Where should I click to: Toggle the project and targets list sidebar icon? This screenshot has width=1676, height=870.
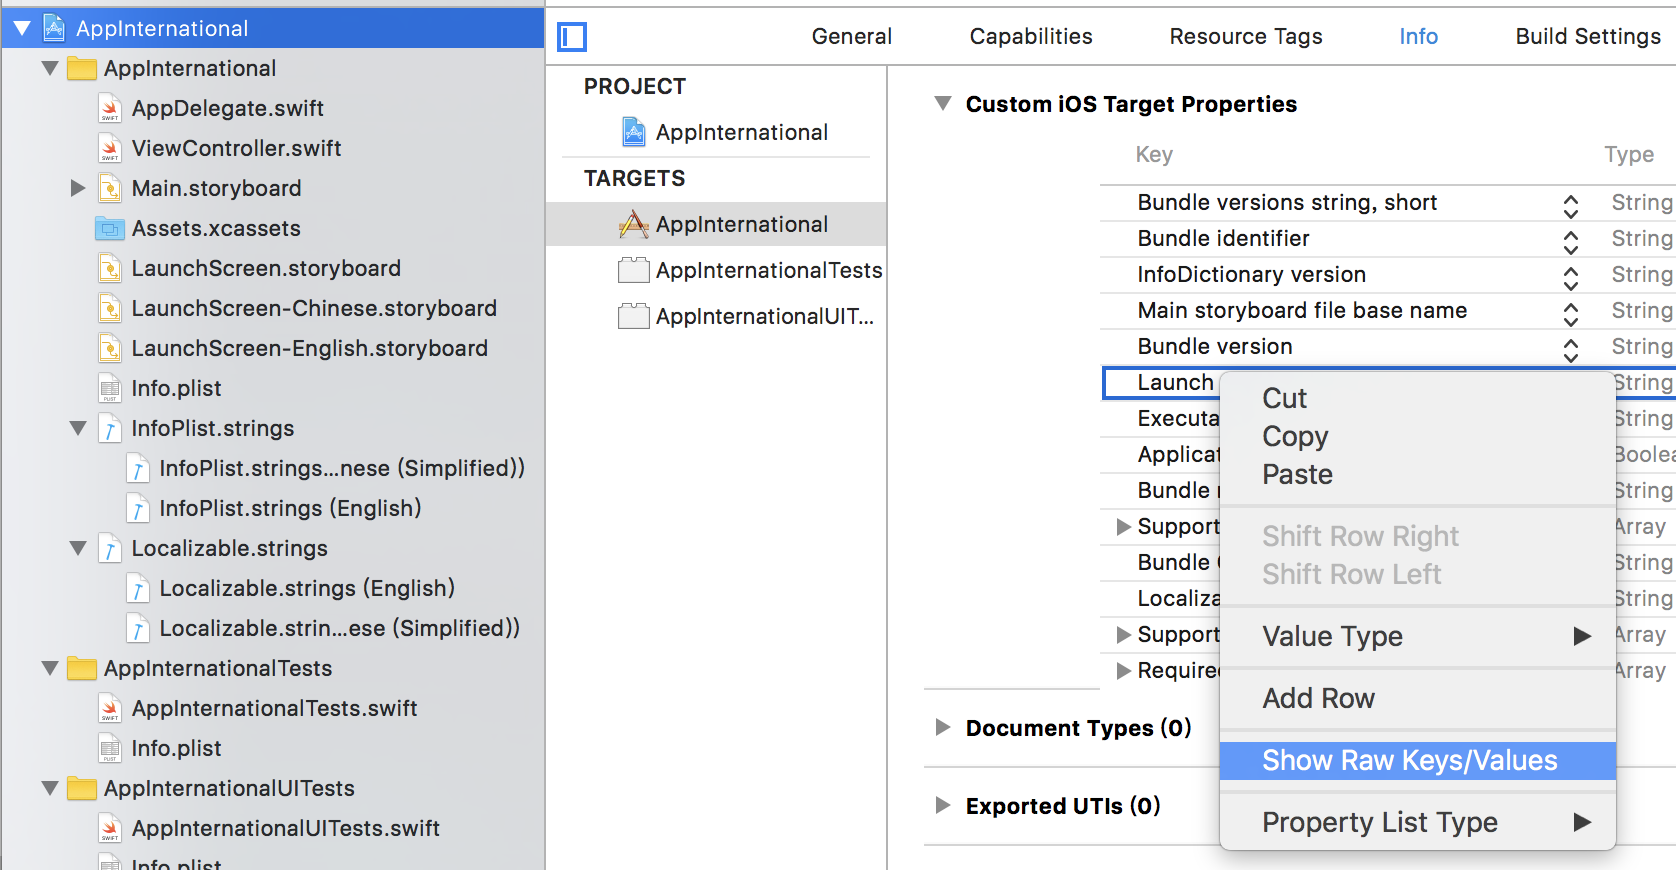(x=572, y=37)
